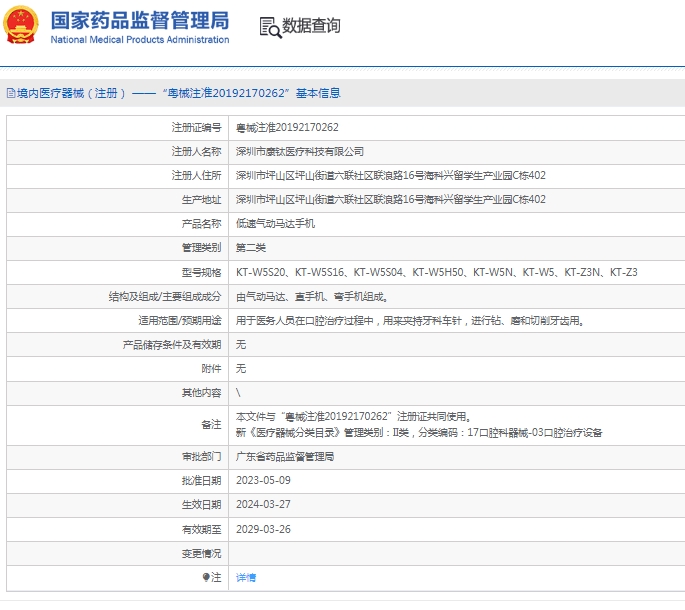The image size is (685, 610).
Task: Click the 管理类别 label
Action: point(201,248)
